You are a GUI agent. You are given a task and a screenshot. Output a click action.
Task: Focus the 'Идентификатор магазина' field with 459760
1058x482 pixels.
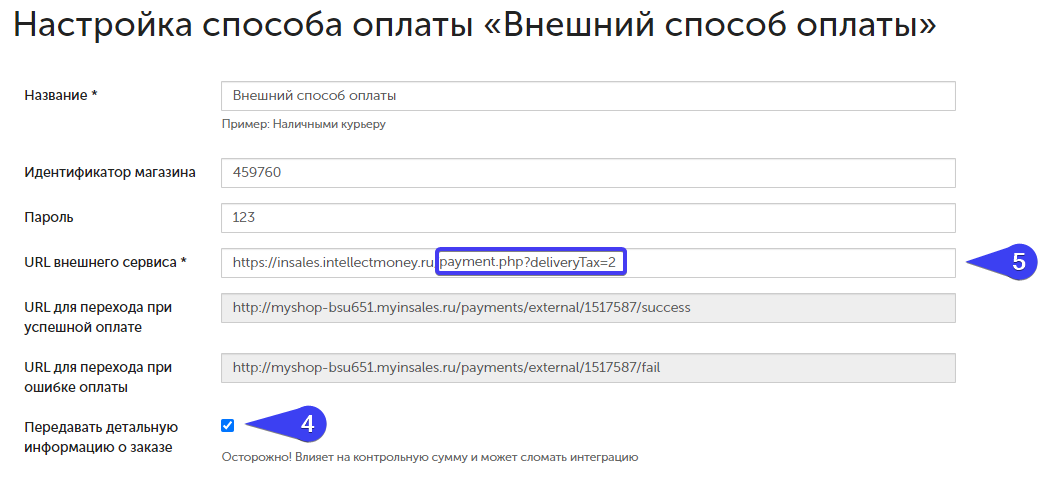coord(588,172)
